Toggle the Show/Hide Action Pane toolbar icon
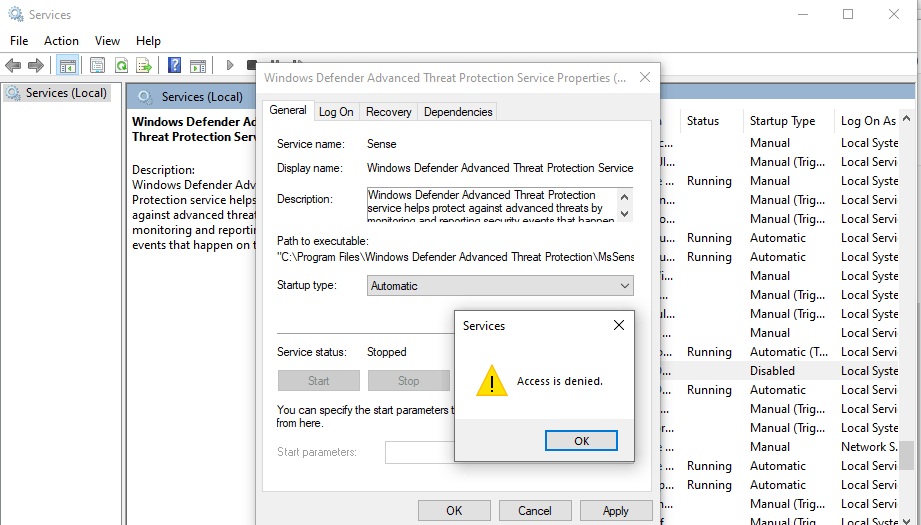The image size is (921, 525). tap(198, 65)
